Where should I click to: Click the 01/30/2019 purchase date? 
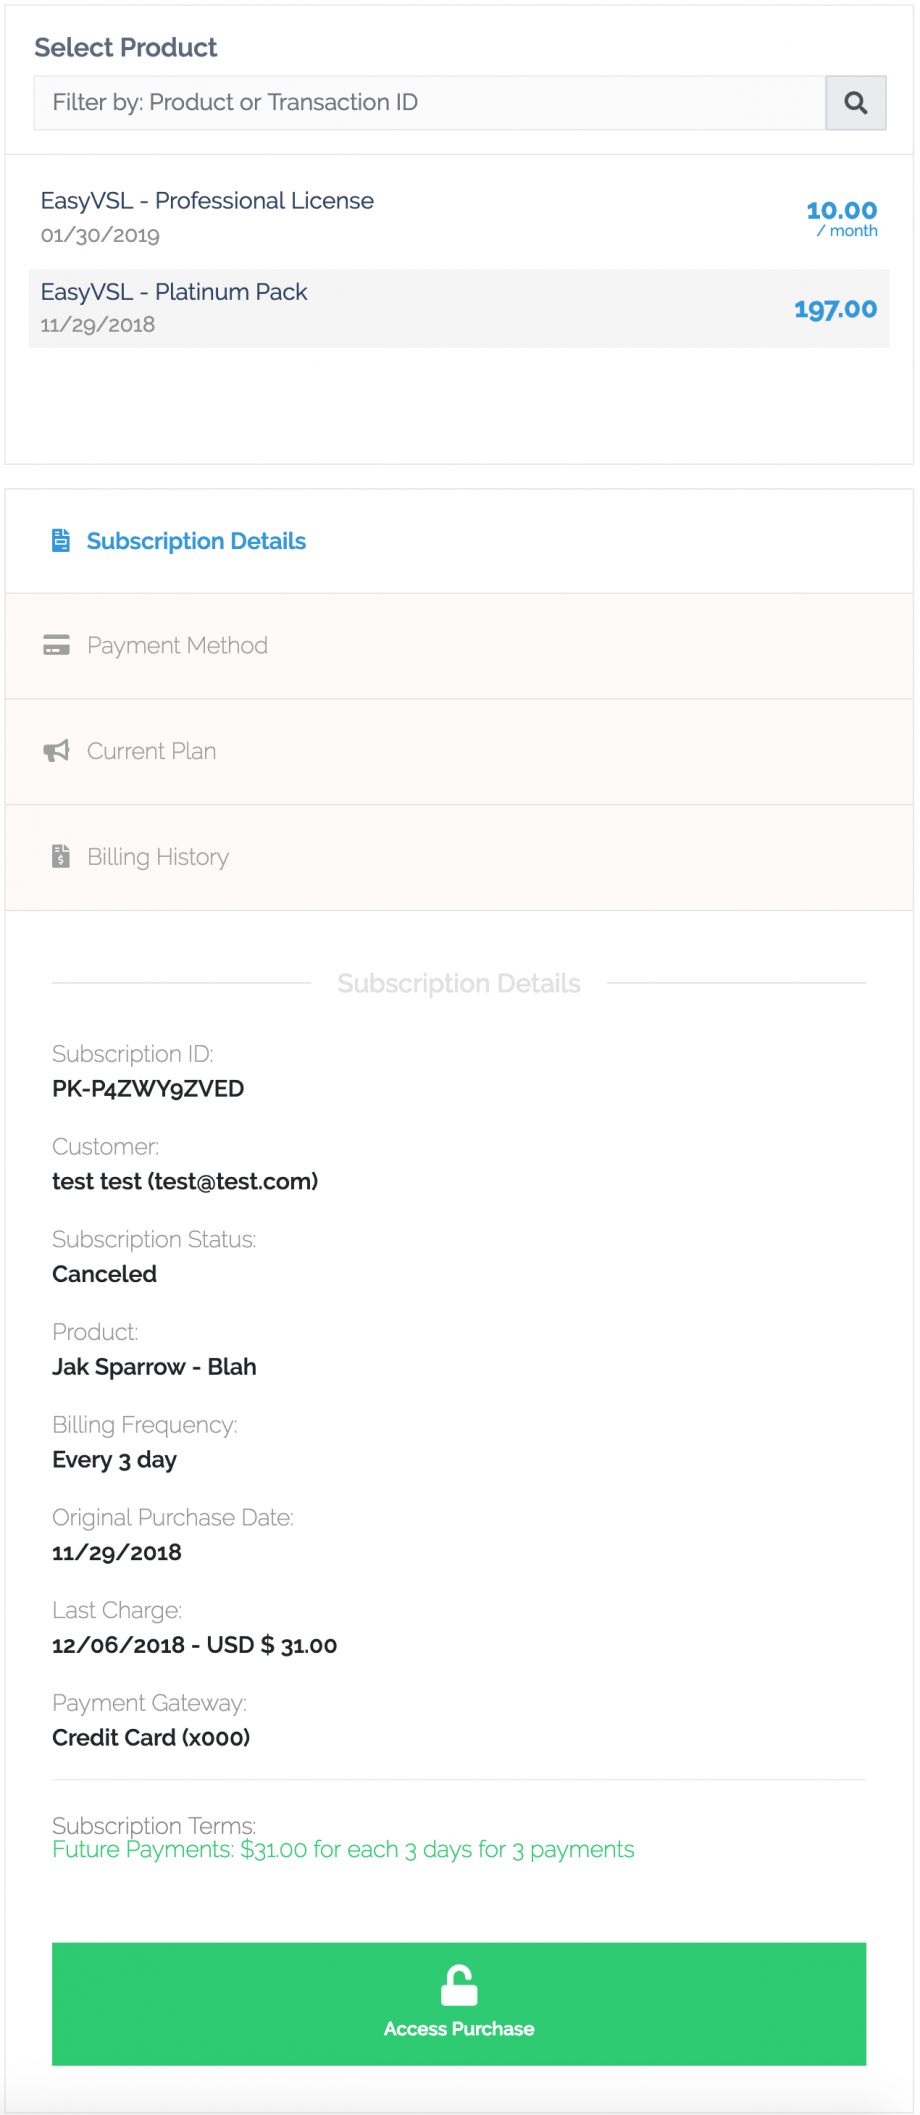(x=100, y=236)
